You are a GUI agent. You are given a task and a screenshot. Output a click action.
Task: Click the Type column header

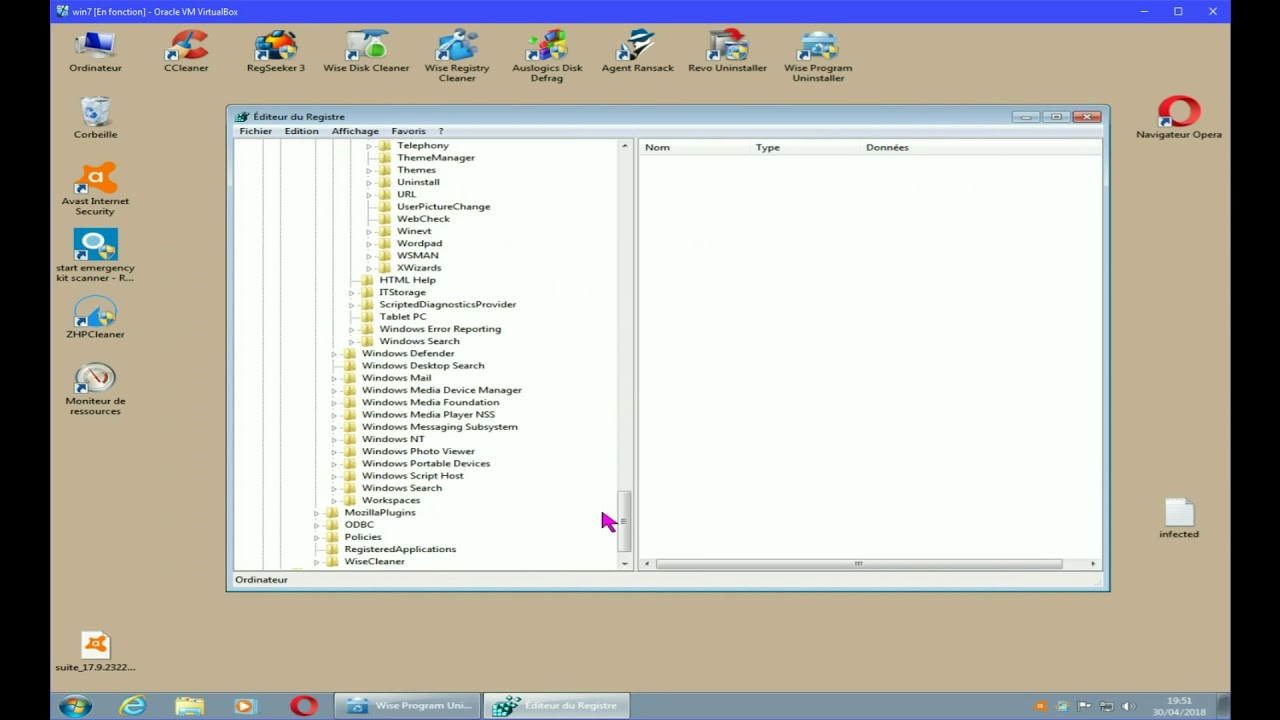click(x=768, y=147)
